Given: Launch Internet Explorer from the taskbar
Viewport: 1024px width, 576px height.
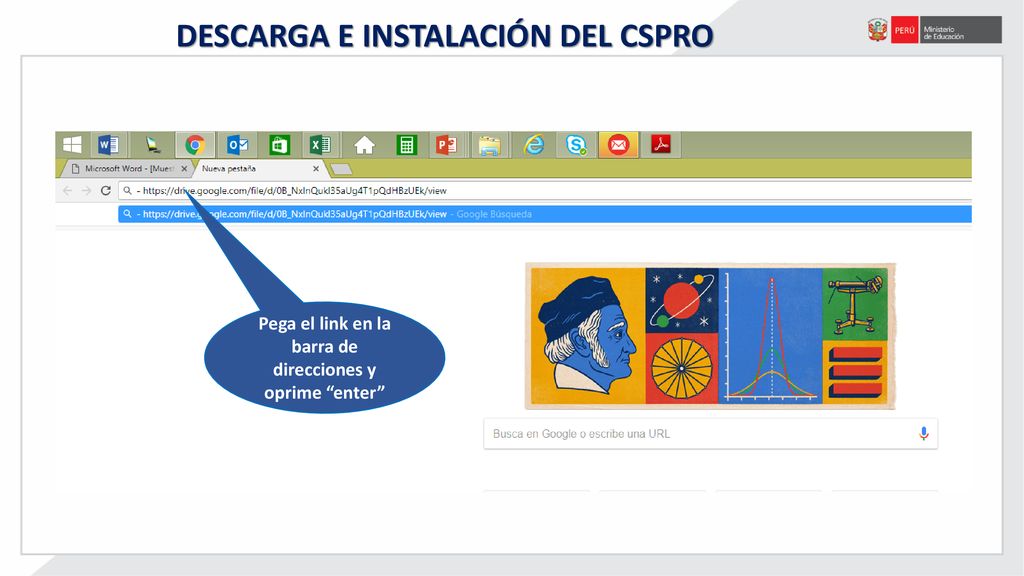Looking at the screenshot, I should (534, 144).
